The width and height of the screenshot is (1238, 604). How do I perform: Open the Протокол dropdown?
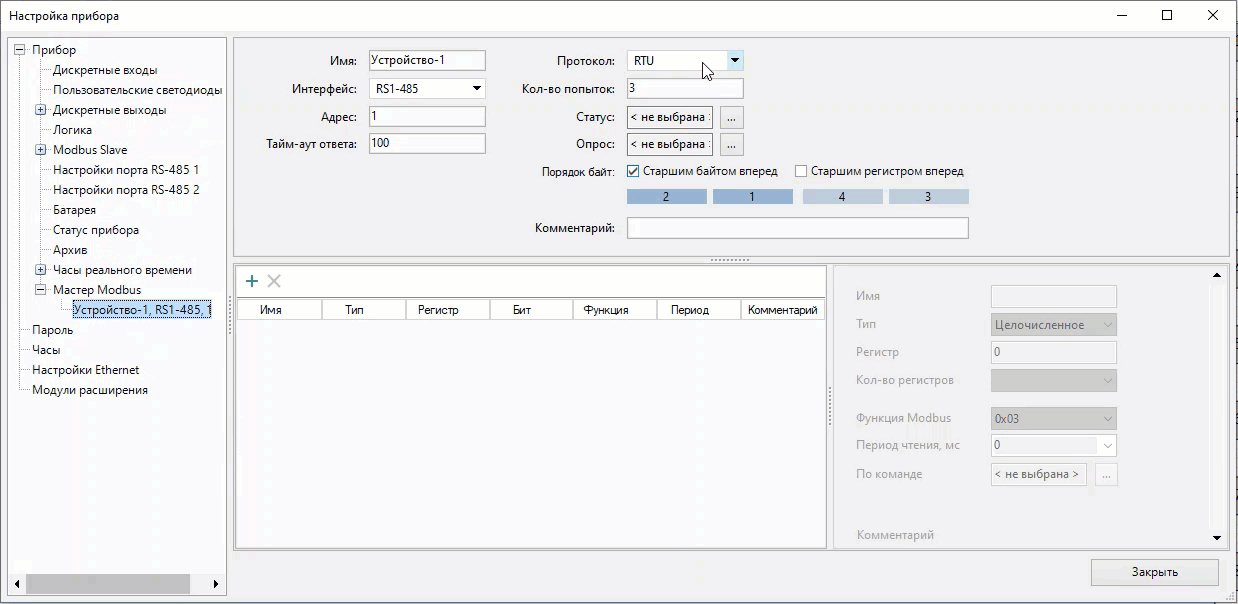pyautogui.click(x=735, y=61)
